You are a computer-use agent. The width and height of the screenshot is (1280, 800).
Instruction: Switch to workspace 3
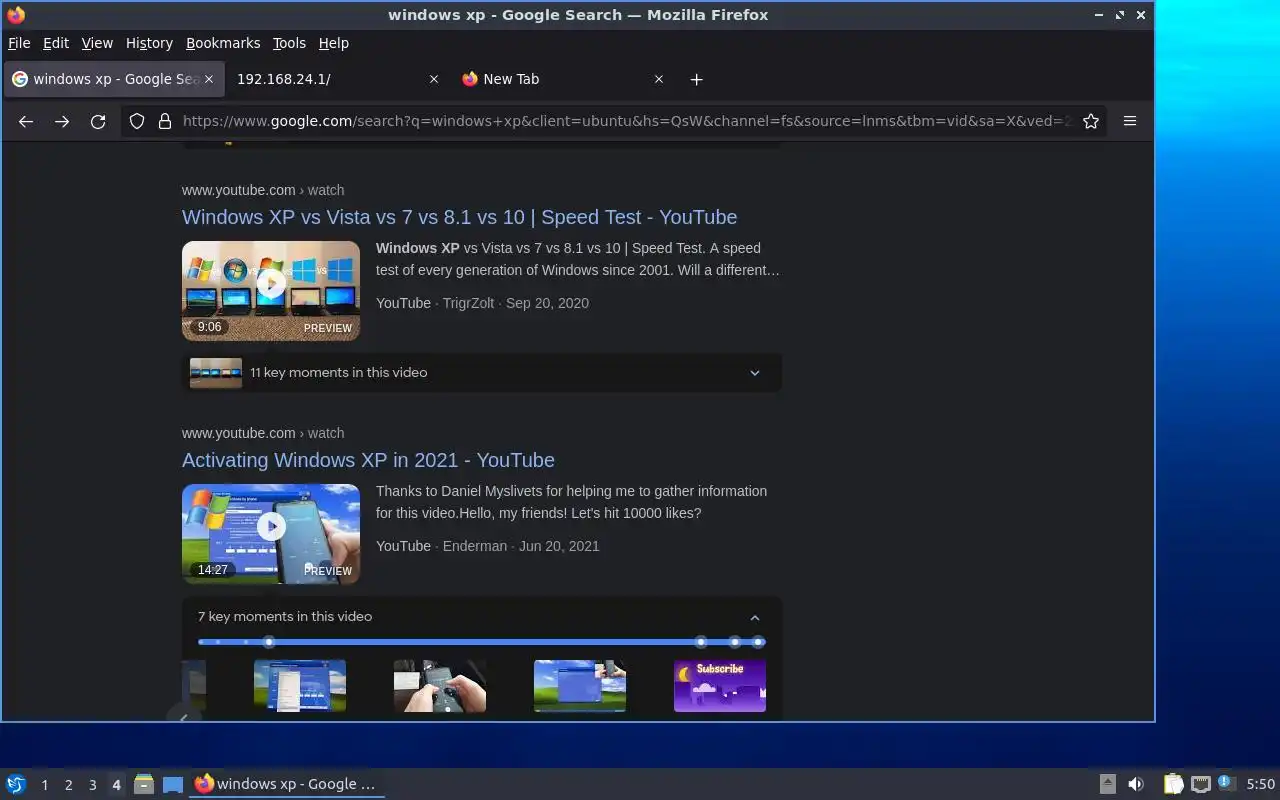pos(92,785)
